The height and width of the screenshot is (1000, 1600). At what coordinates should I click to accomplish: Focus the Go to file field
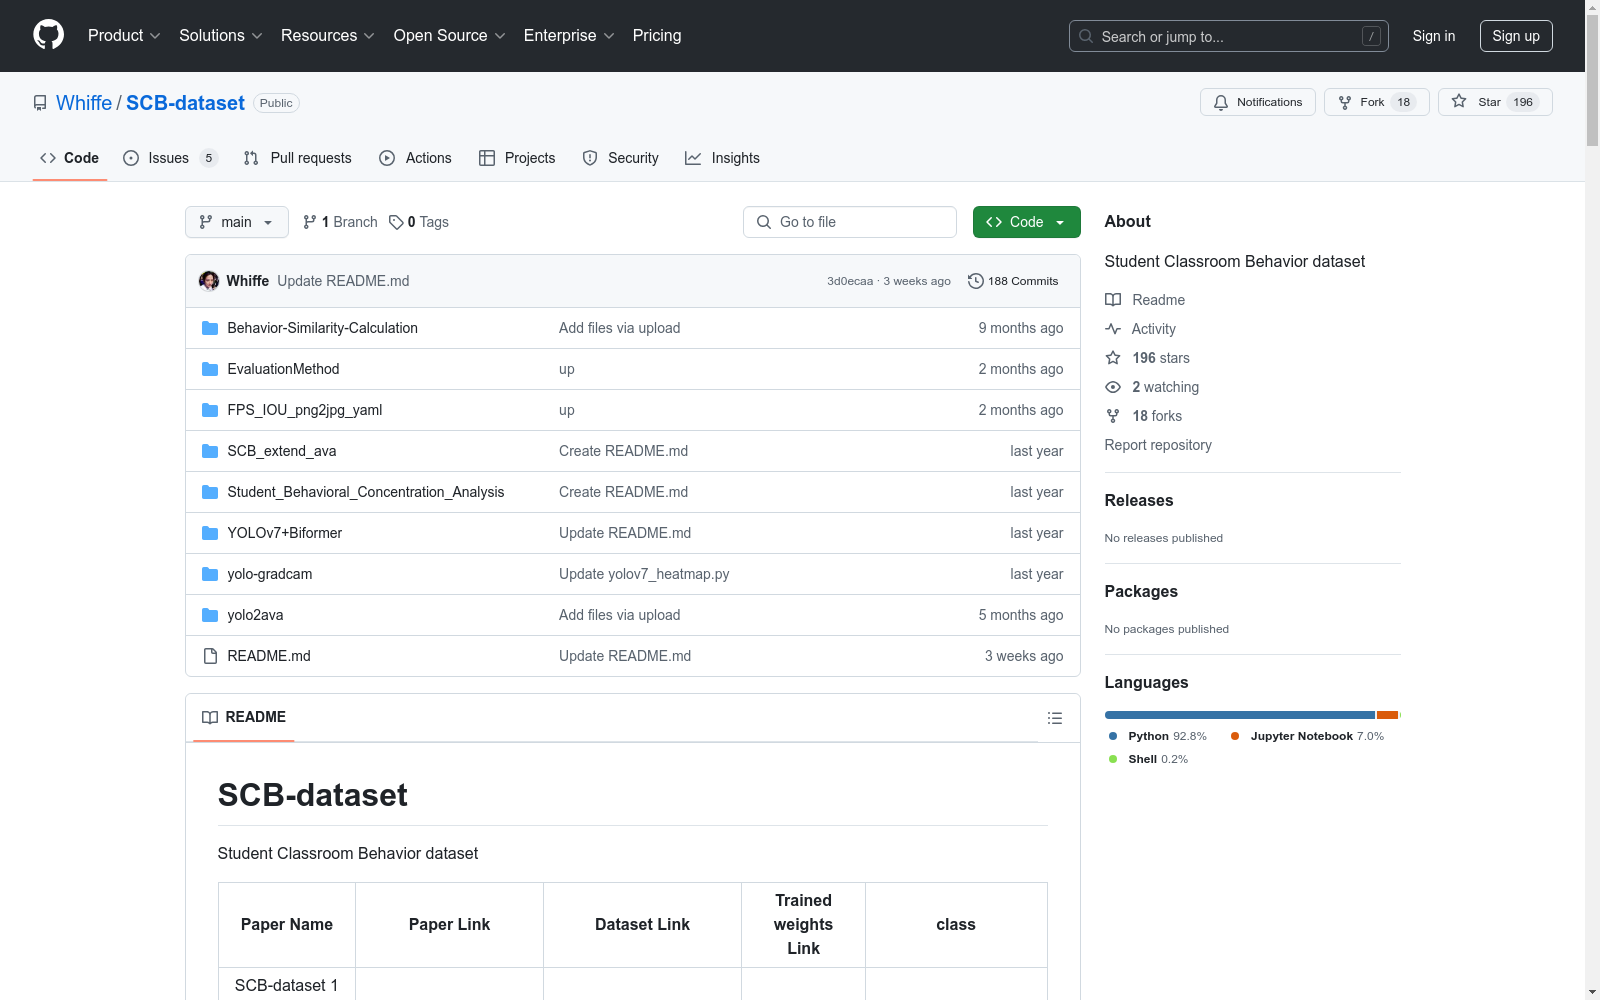click(x=850, y=222)
